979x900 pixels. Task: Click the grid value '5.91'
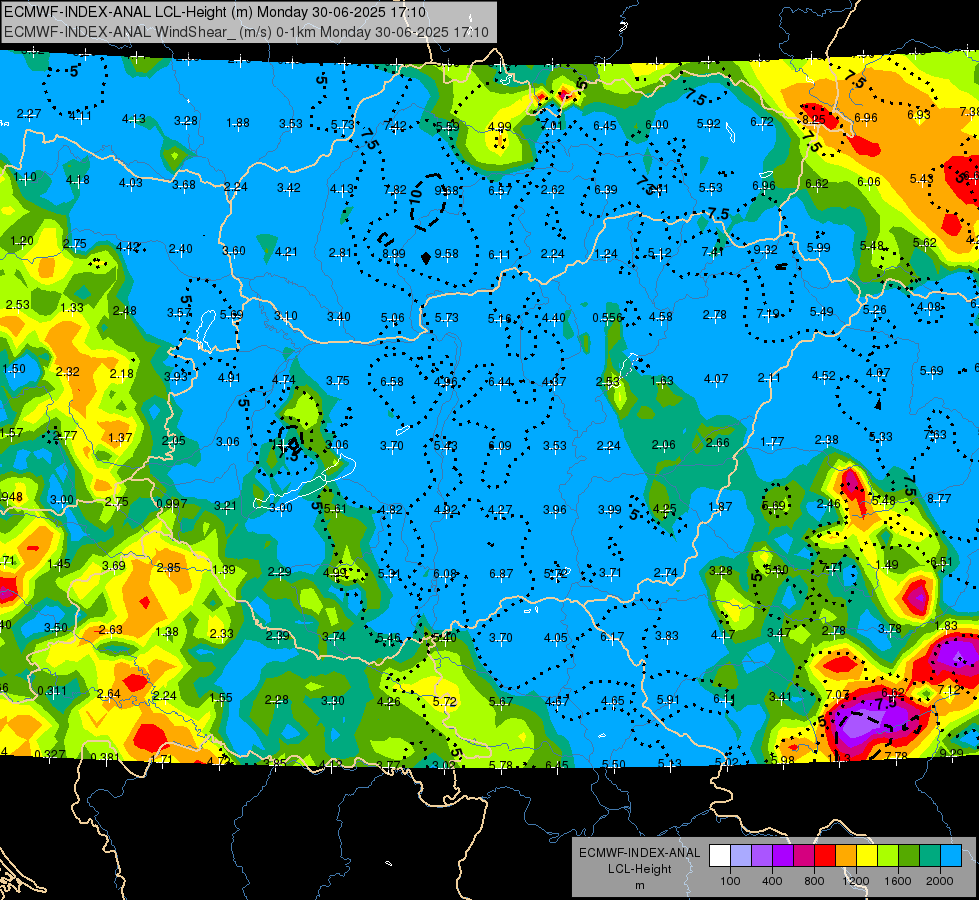point(668,700)
